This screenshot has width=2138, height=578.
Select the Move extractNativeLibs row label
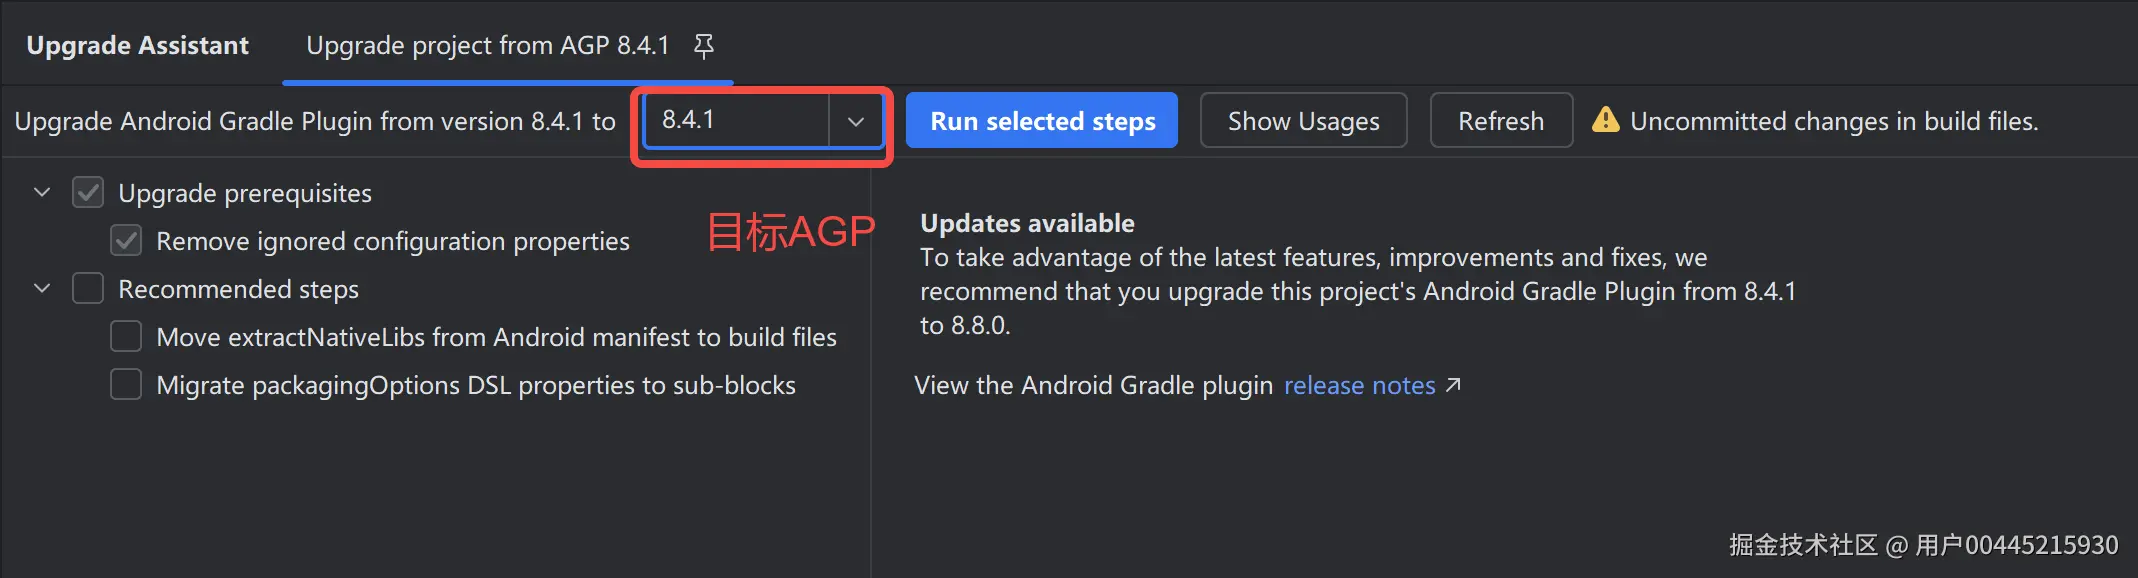coord(496,338)
